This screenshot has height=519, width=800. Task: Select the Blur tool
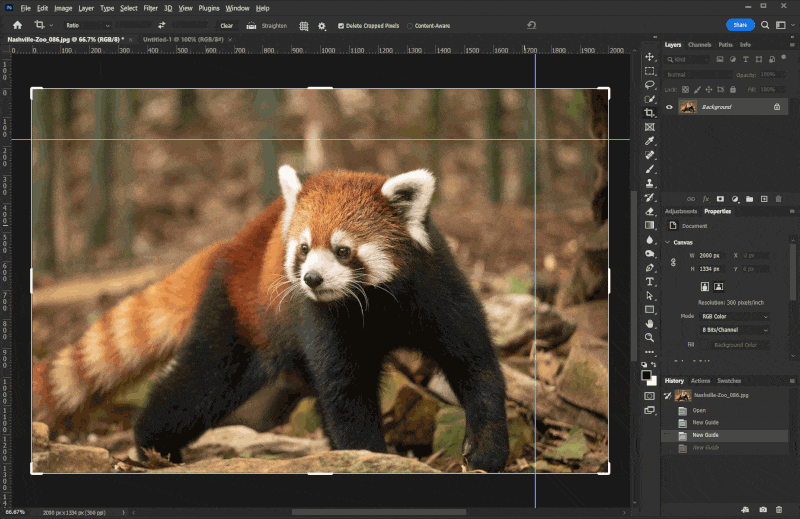click(x=649, y=239)
